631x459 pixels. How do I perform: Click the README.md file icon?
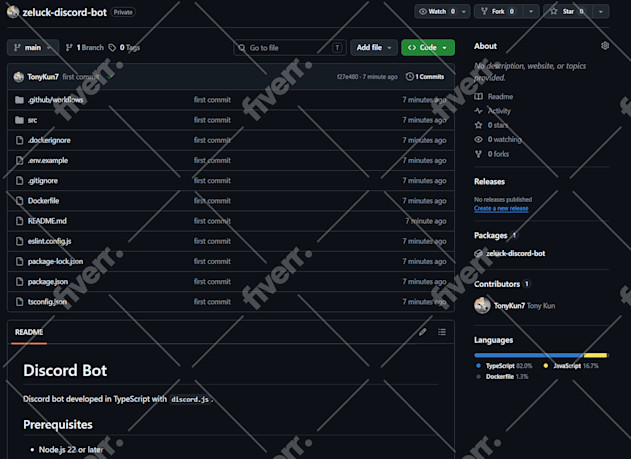[19, 221]
